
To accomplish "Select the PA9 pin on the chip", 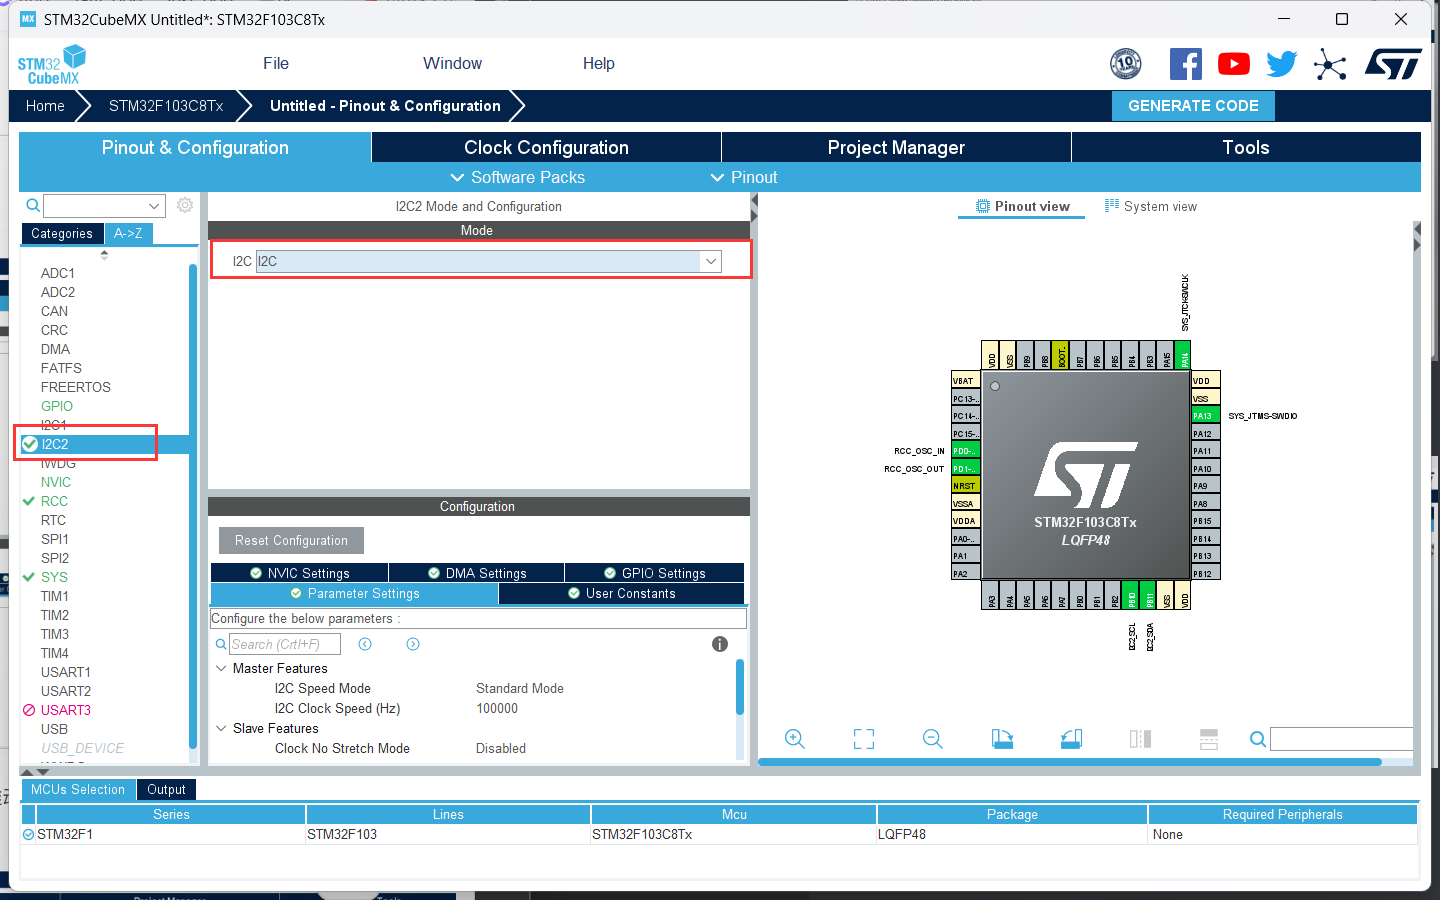I will (x=1205, y=486).
